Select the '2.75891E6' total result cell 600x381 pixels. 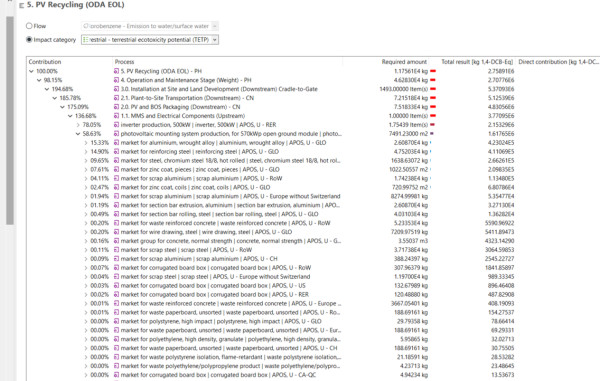tap(501, 71)
